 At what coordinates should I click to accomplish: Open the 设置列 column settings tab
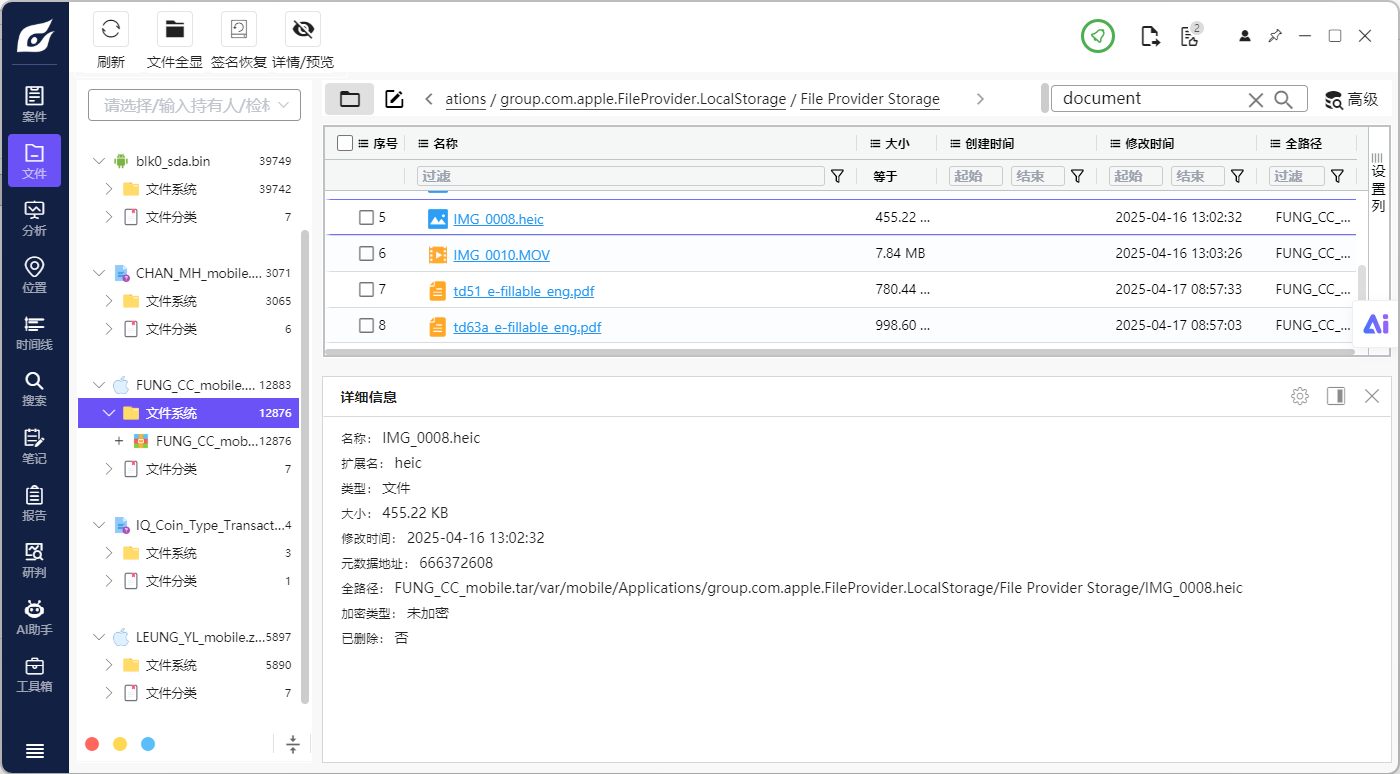coord(1378,184)
